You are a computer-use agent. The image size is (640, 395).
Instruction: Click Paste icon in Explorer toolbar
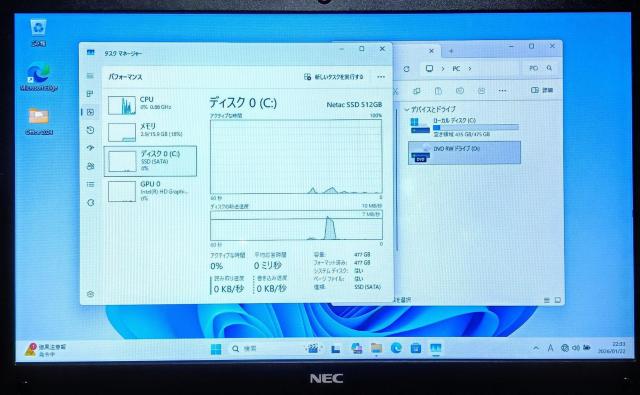(438, 91)
